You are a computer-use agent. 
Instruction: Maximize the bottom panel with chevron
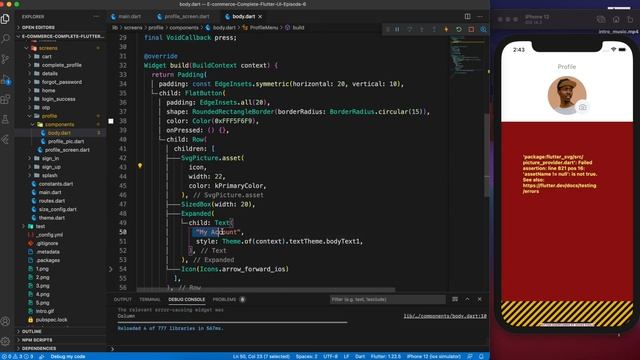click(x=467, y=299)
